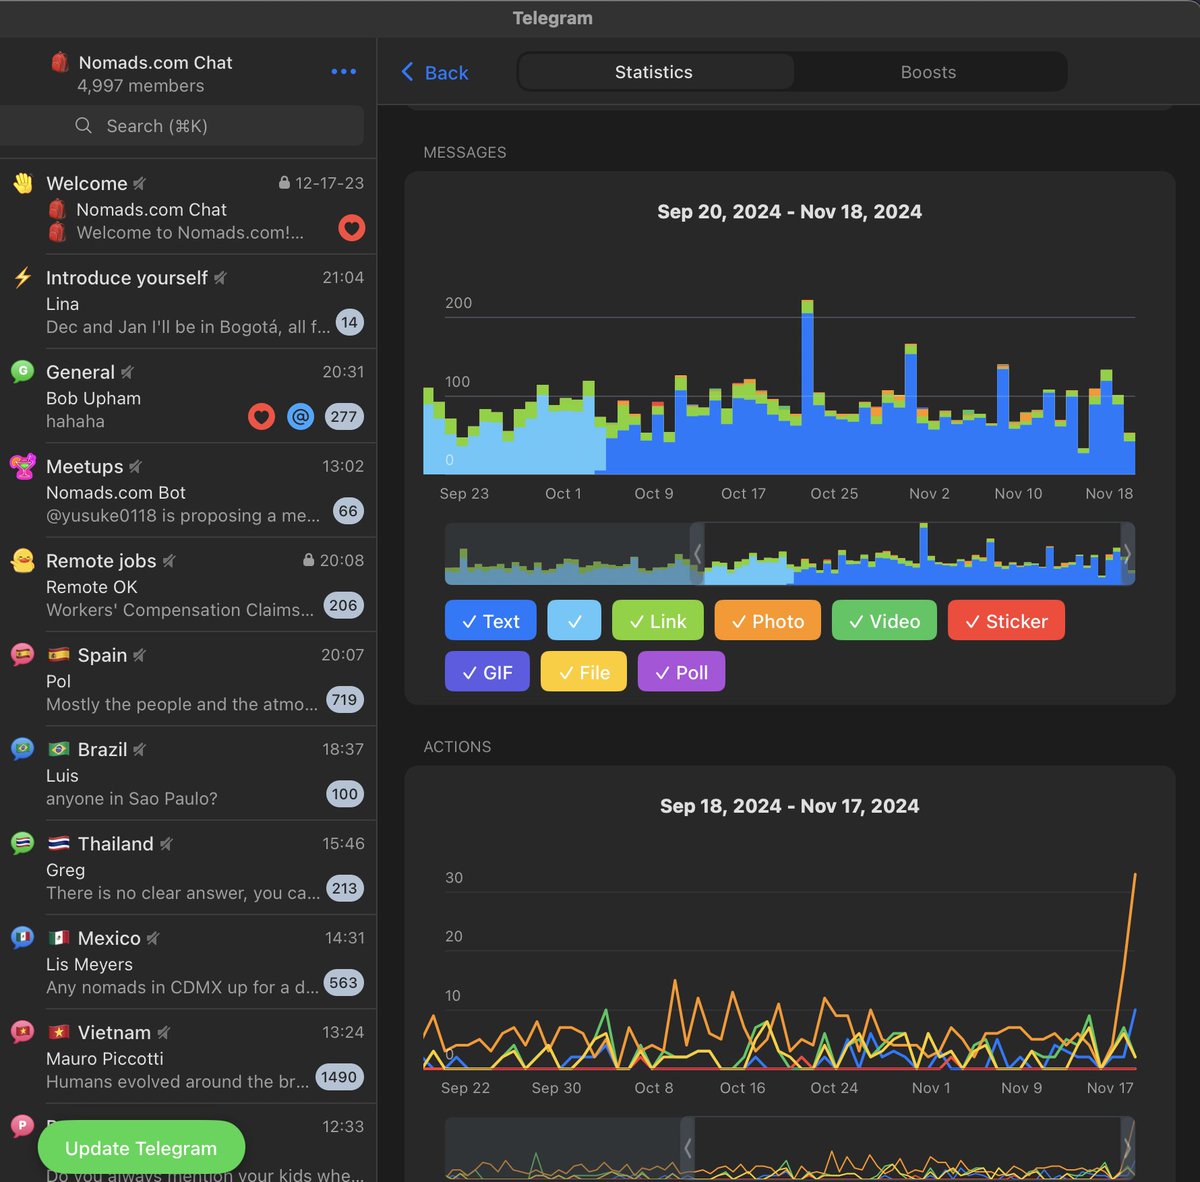Click the left handle of Actions range slider
The image size is (1200, 1182).
[687, 1149]
